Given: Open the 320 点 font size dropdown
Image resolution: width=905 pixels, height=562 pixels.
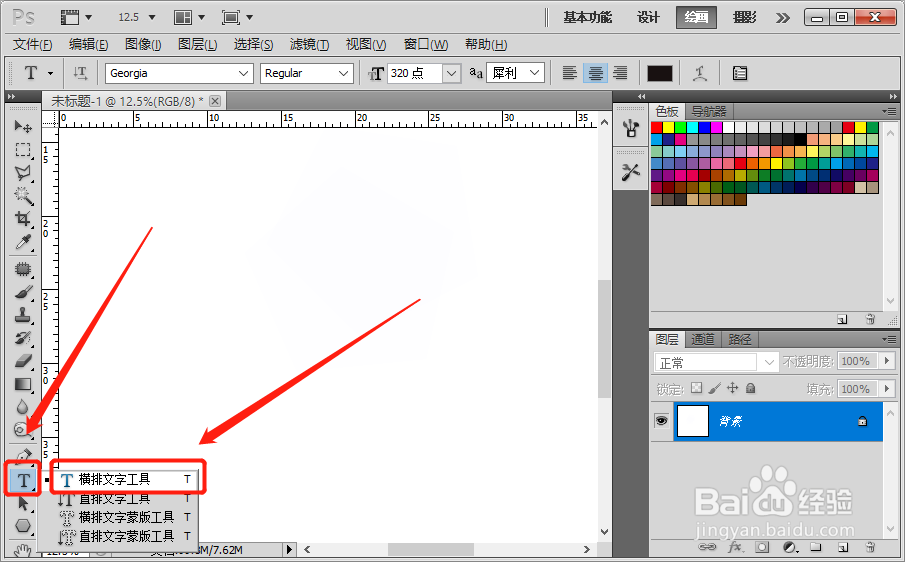Looking at the screenshot, I should 451,73.
